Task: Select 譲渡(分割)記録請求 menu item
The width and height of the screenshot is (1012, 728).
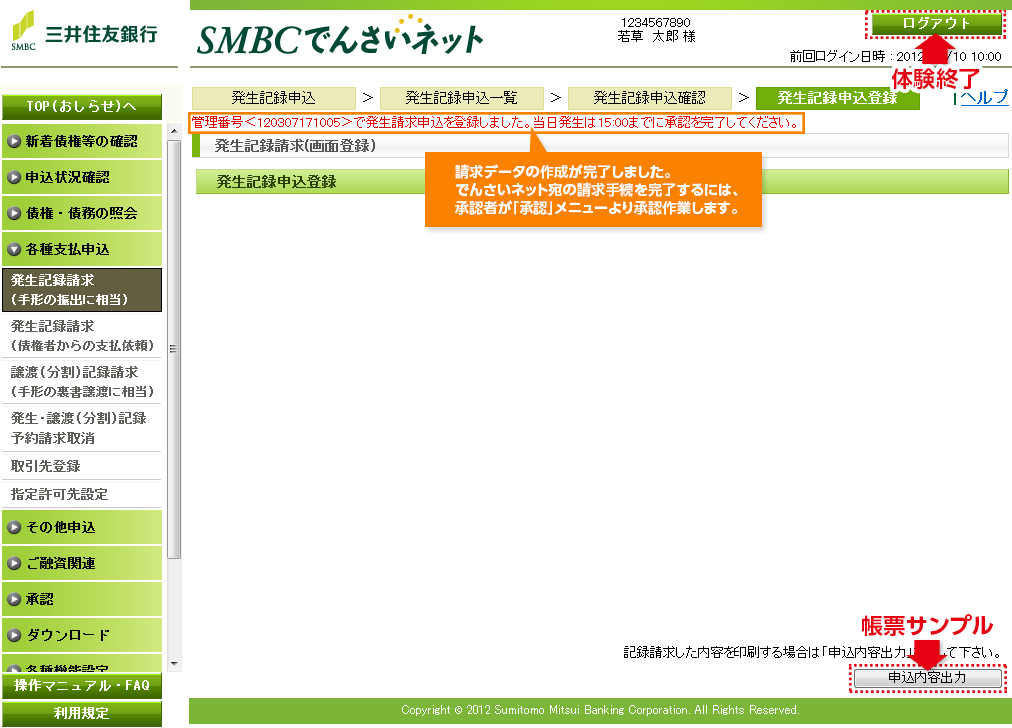Action: (82, 381)
